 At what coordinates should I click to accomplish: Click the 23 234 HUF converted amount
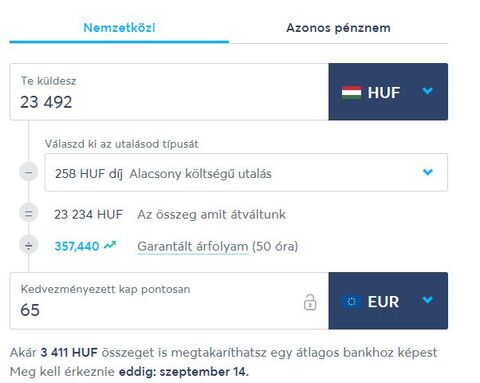tap(89, 214)
